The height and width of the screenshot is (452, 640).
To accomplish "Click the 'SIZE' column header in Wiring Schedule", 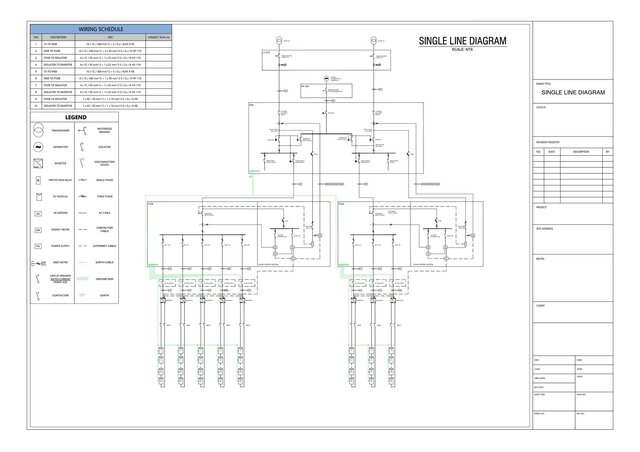I will (x=111, y=37).
